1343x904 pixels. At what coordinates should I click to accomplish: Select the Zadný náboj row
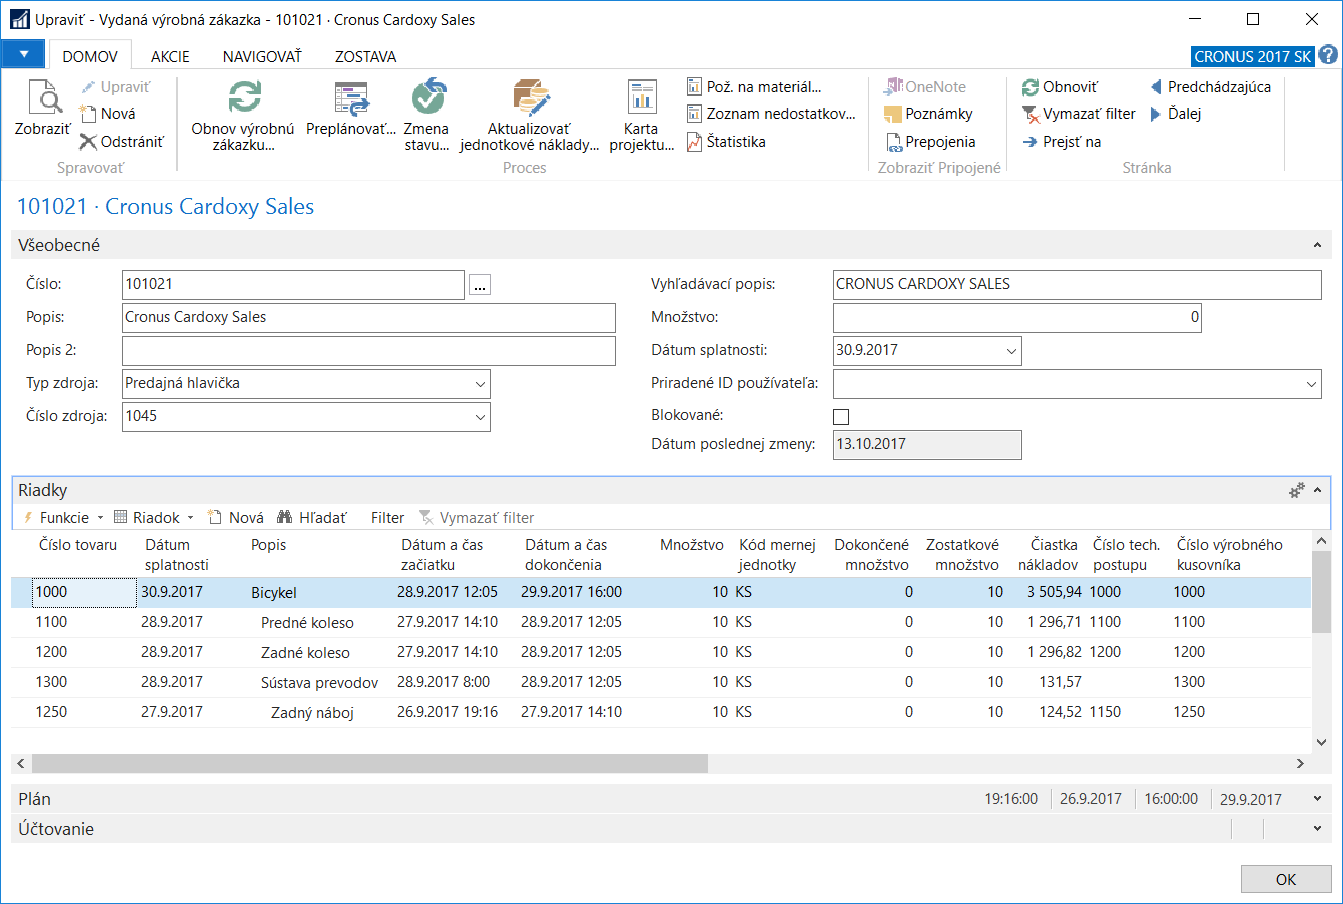coord(661,712)
